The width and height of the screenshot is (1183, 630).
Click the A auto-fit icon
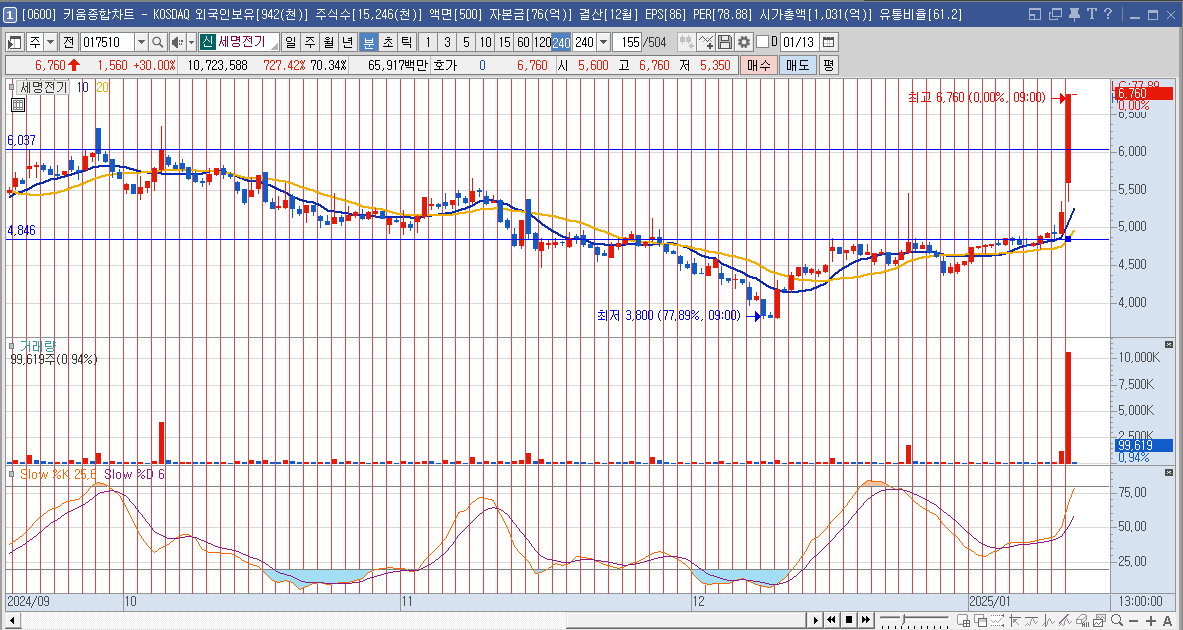point(1167,620)
